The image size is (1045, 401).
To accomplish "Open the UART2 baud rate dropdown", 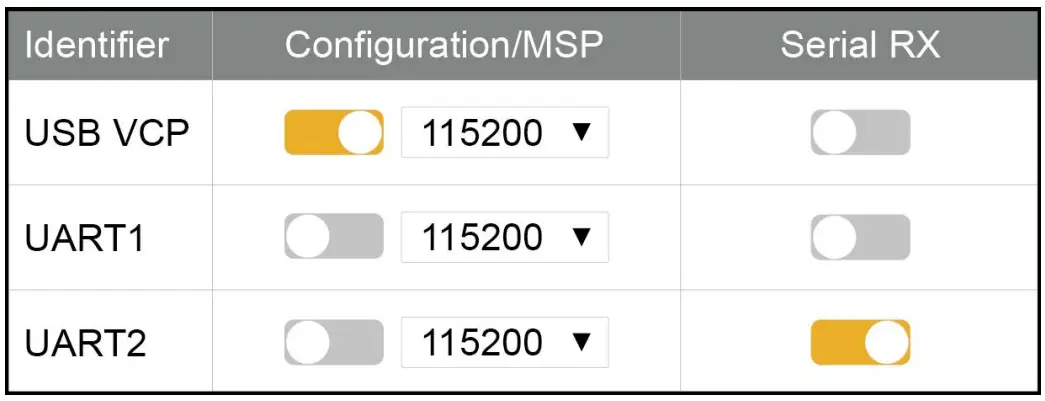I will pyautogui.click(x=504, y=344).
